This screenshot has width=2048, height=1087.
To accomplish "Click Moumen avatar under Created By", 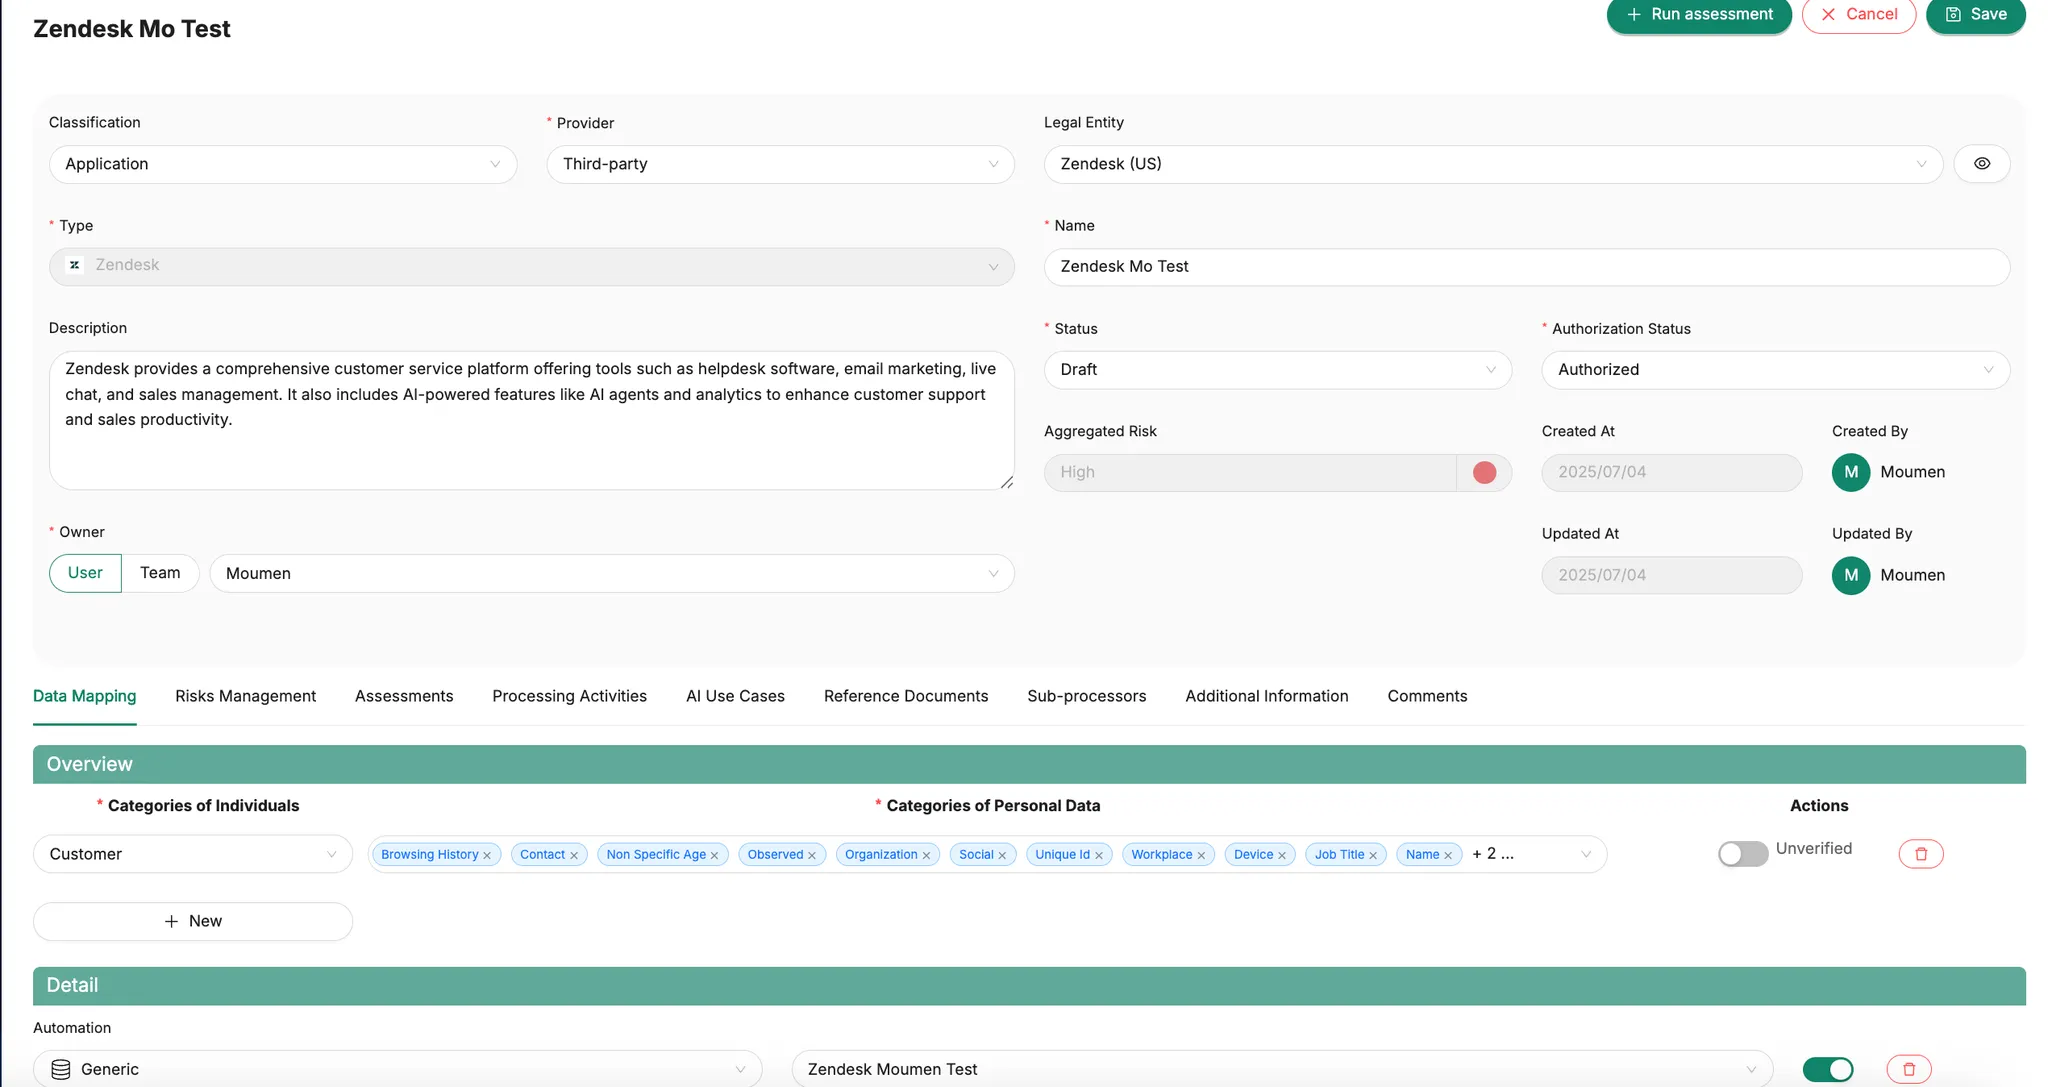I will (x=1851, y=472).
